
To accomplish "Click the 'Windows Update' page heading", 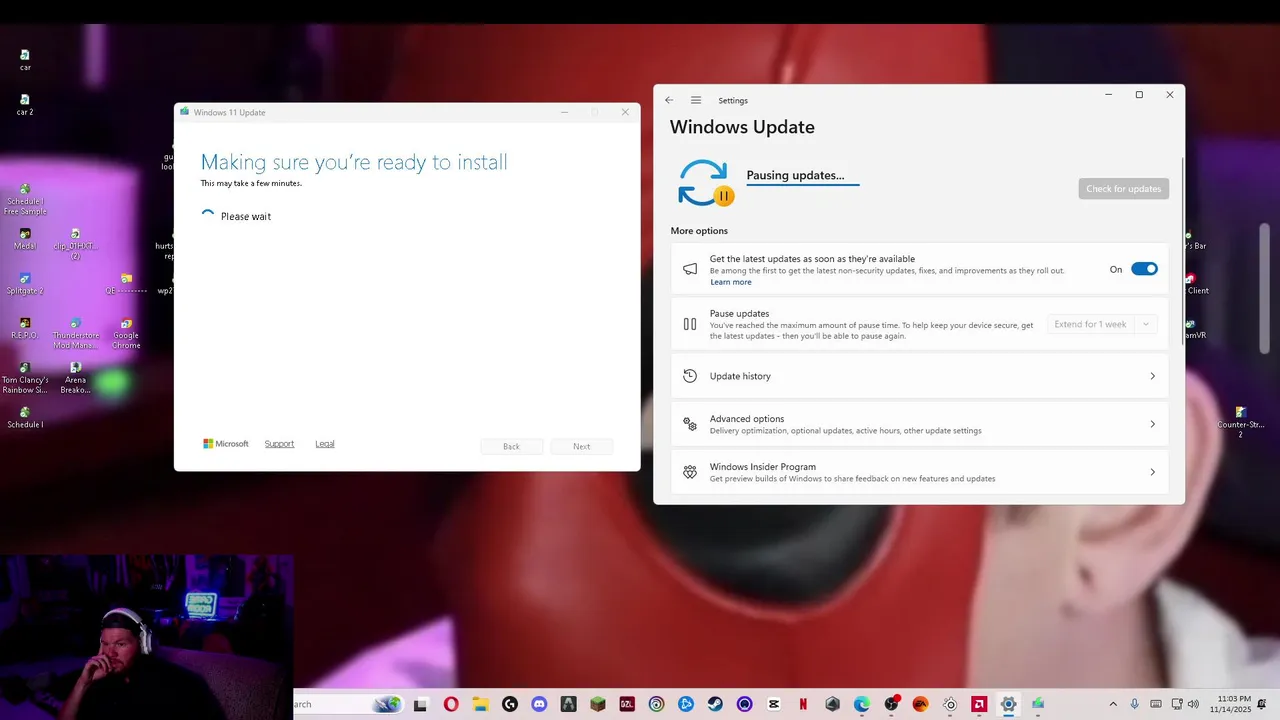I will pyautogui.click(x=742, y=127).
